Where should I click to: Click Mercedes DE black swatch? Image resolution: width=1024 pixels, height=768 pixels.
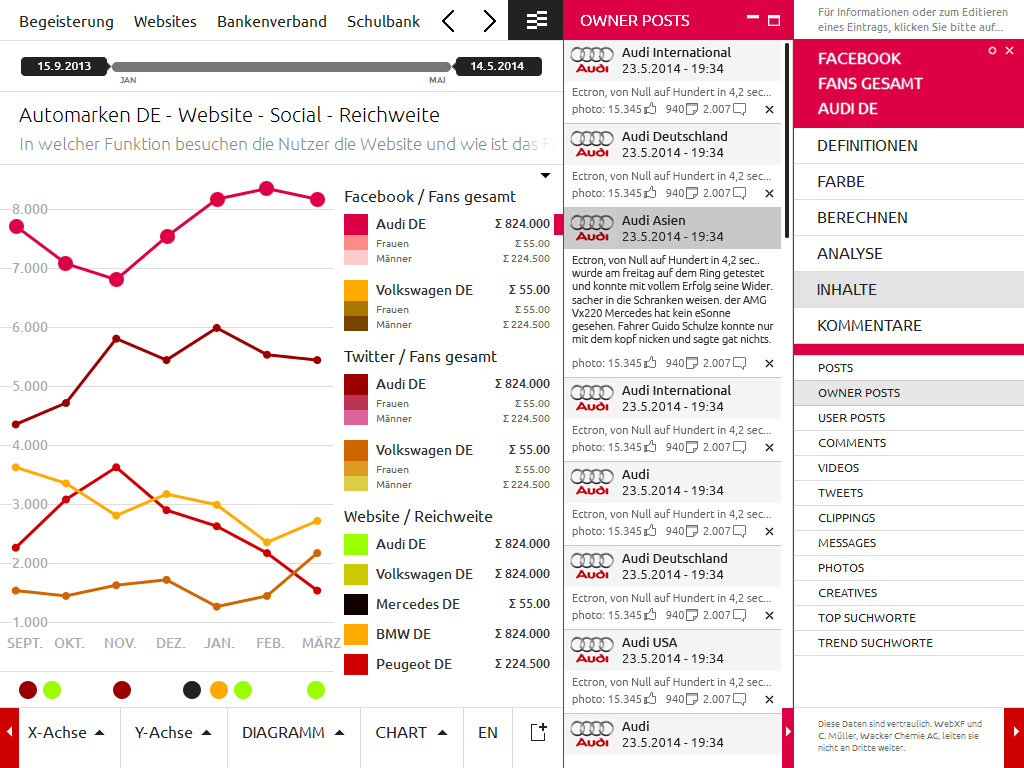[x=356, y=604]
